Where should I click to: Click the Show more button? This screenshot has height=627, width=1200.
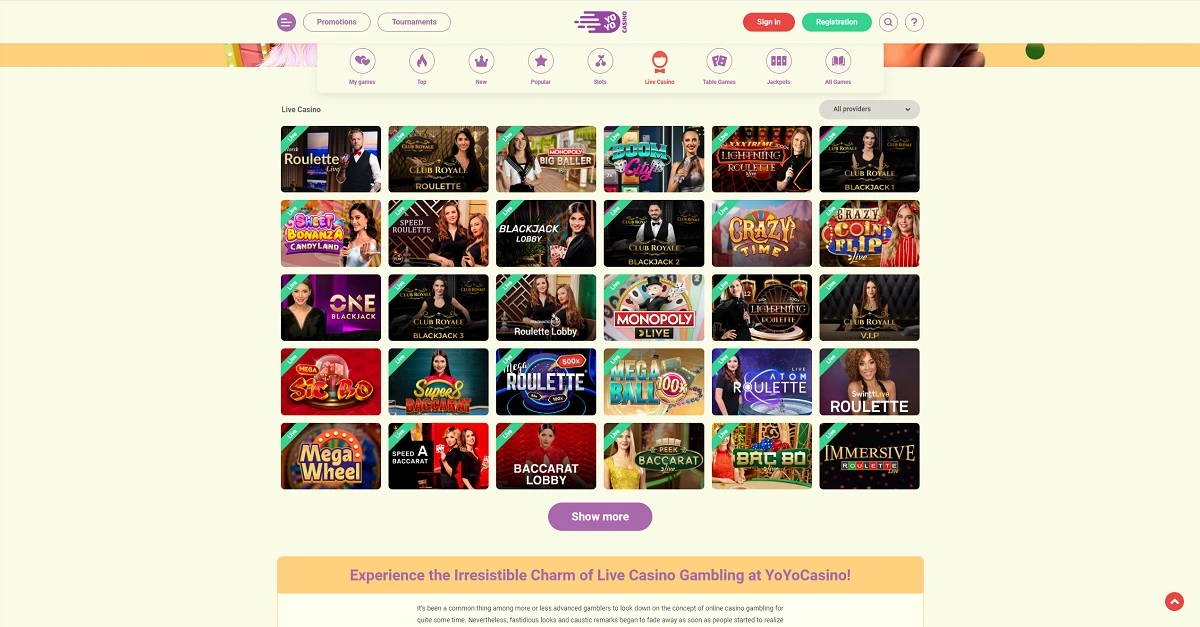tap(600, 517)
